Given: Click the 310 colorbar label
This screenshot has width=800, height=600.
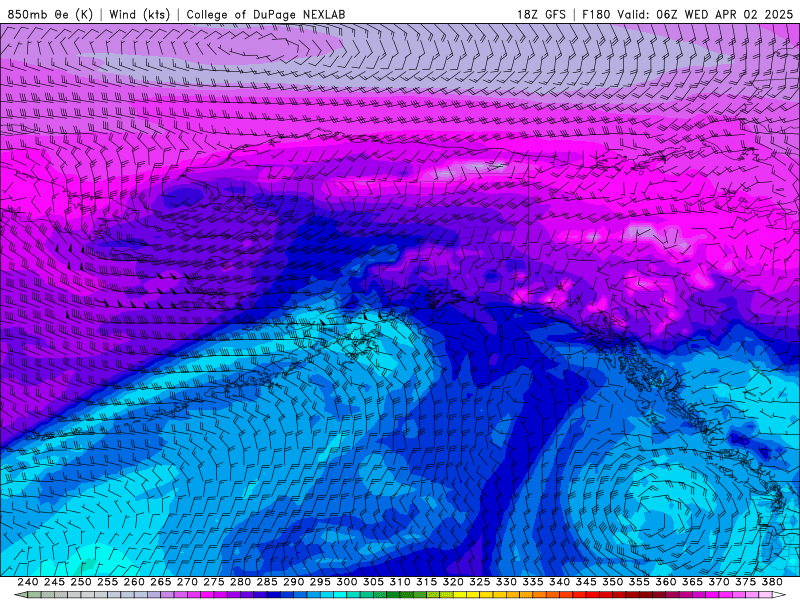Looking at the screenshot, I should 400,582.
